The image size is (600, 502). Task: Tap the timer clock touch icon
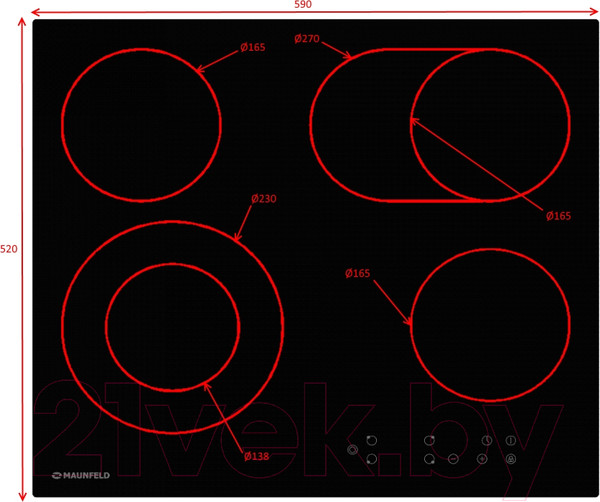point(486,441)
